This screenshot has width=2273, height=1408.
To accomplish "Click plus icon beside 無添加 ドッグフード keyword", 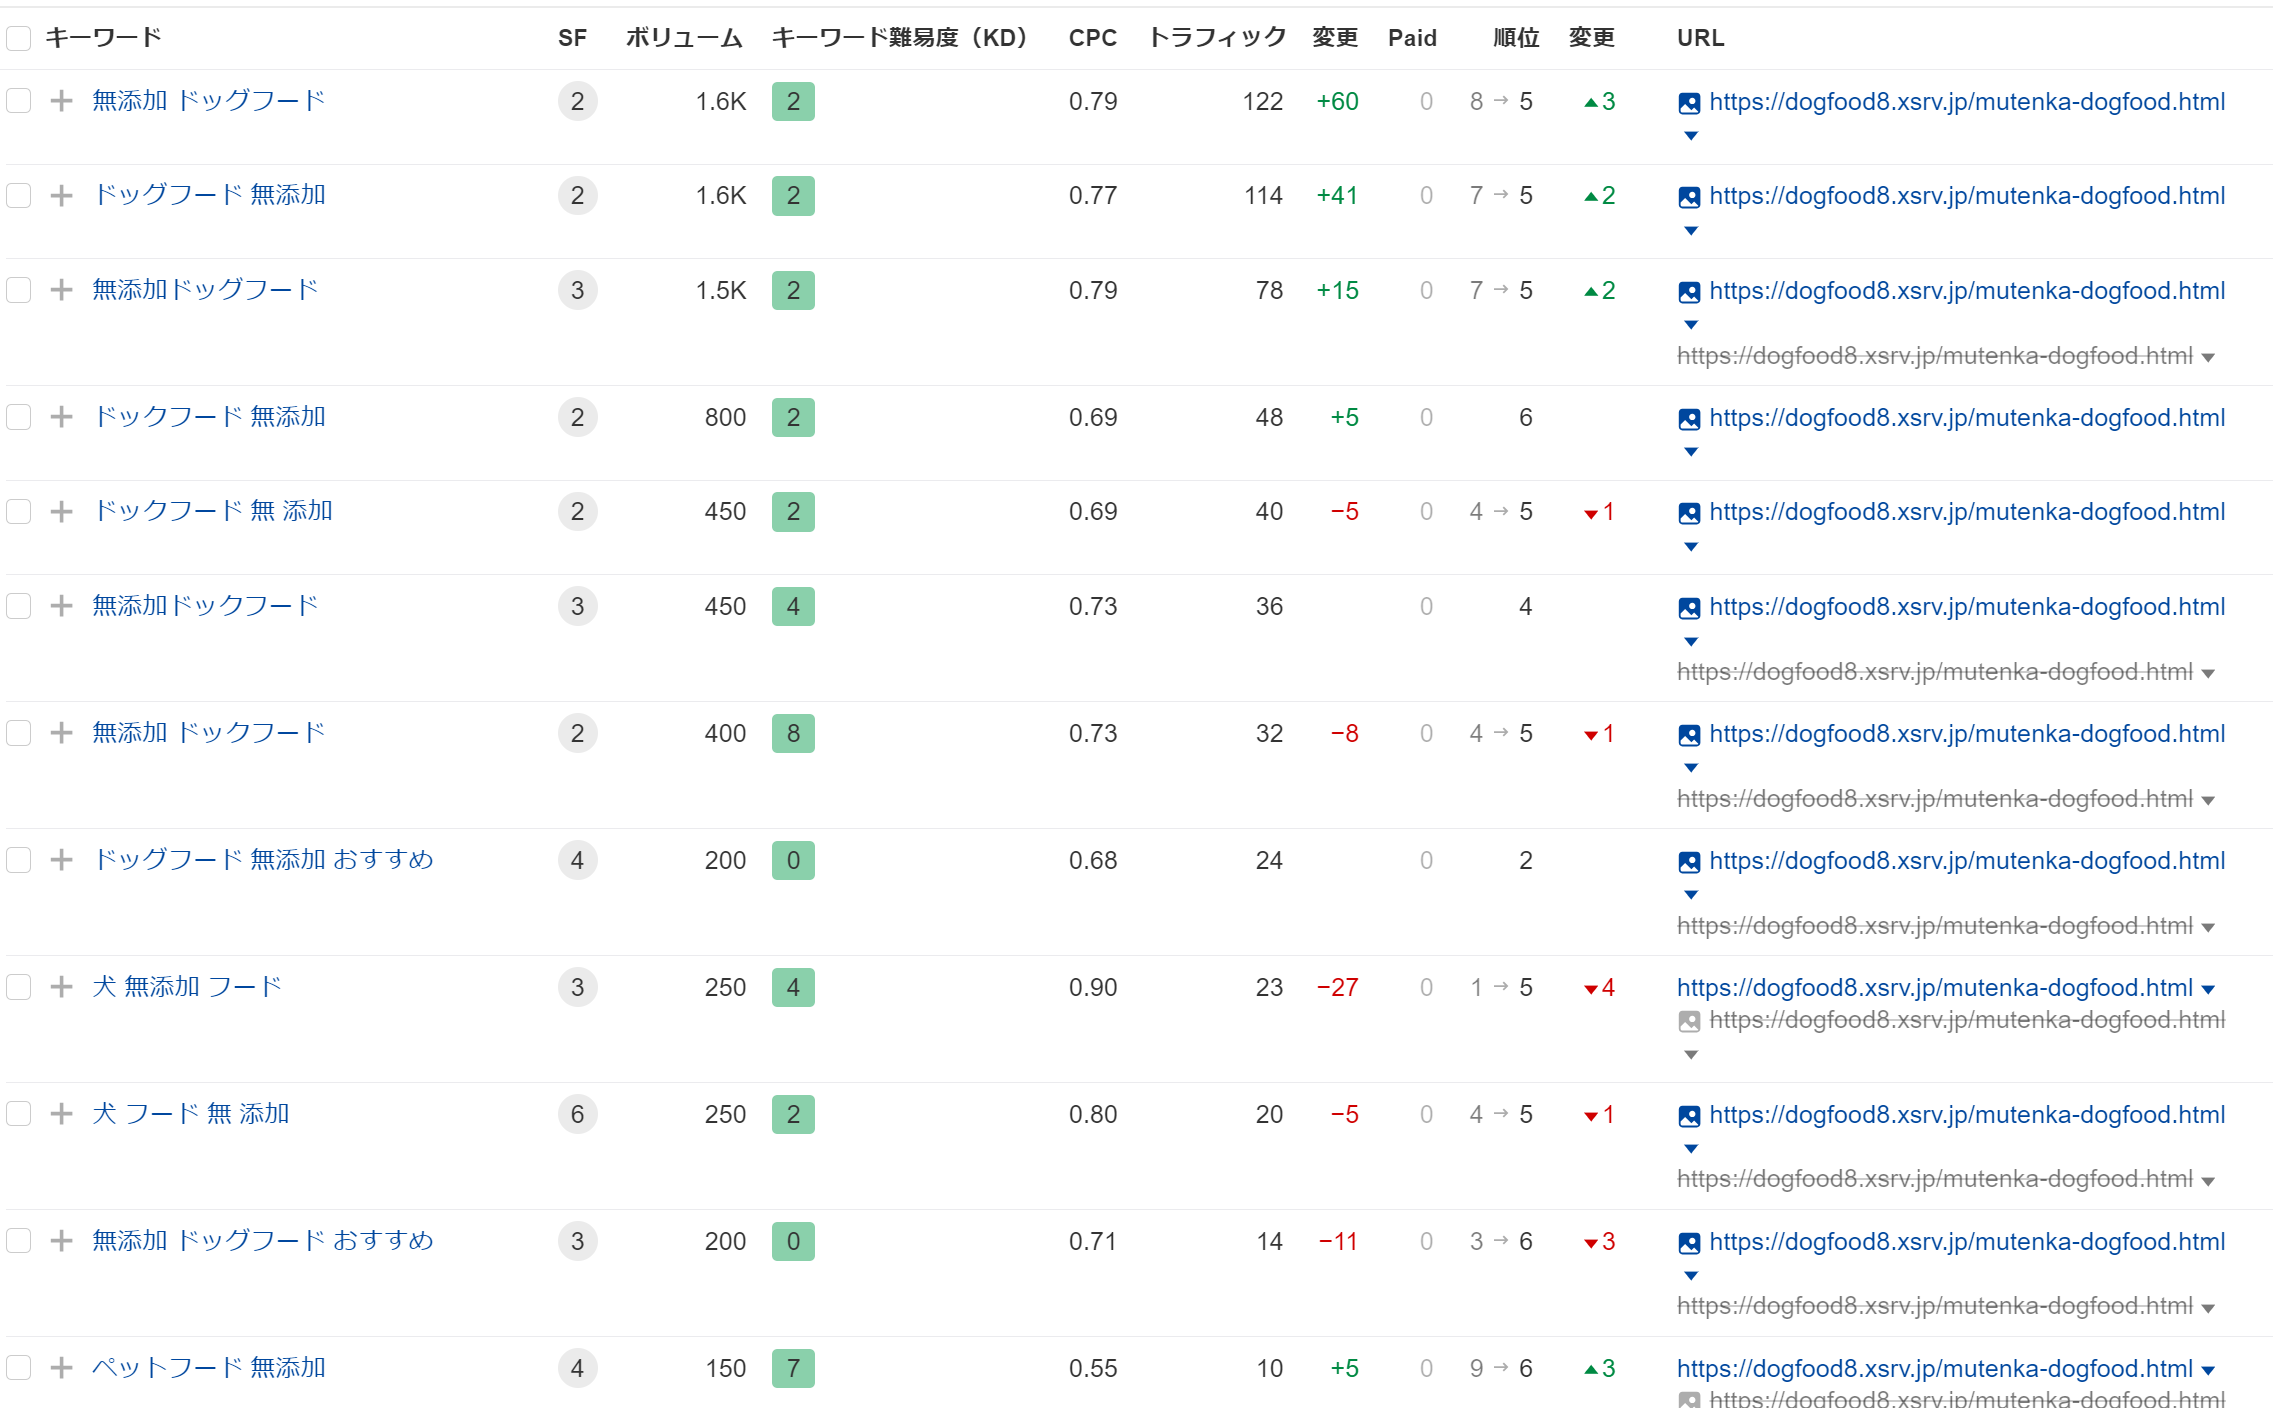I will (62, 101).
